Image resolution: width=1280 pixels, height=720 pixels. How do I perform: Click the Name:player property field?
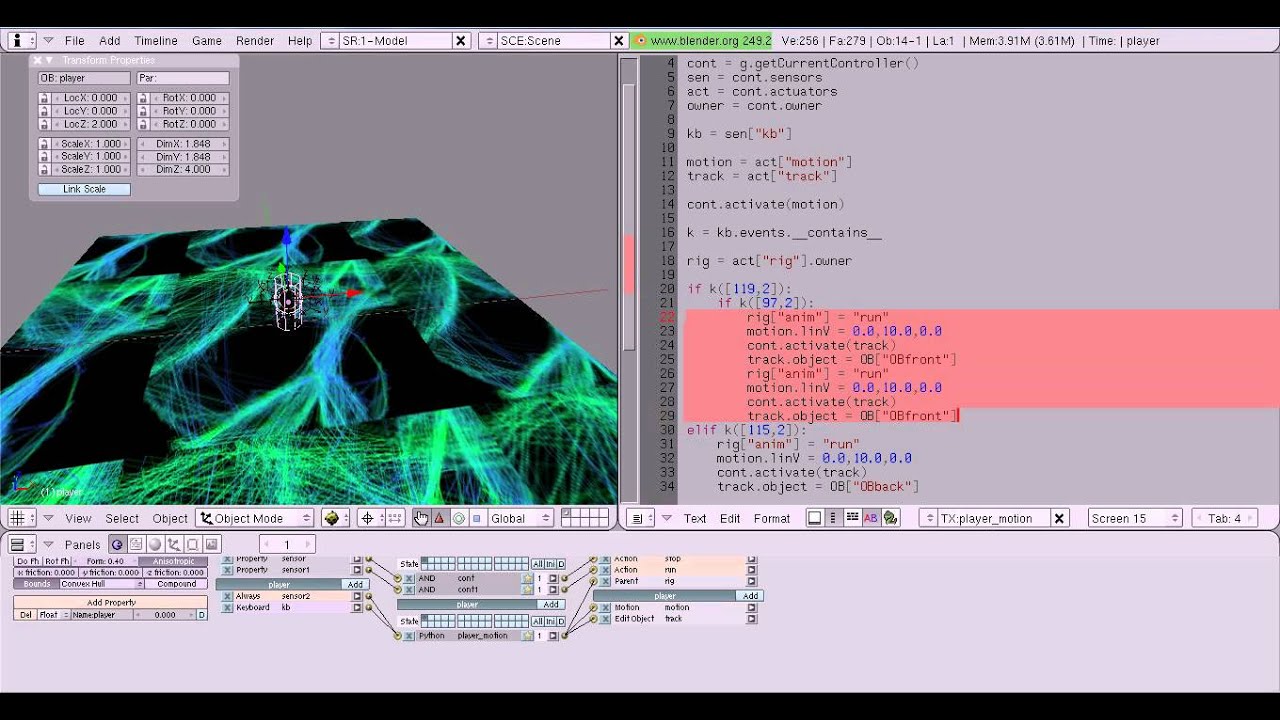click(102, 615)
